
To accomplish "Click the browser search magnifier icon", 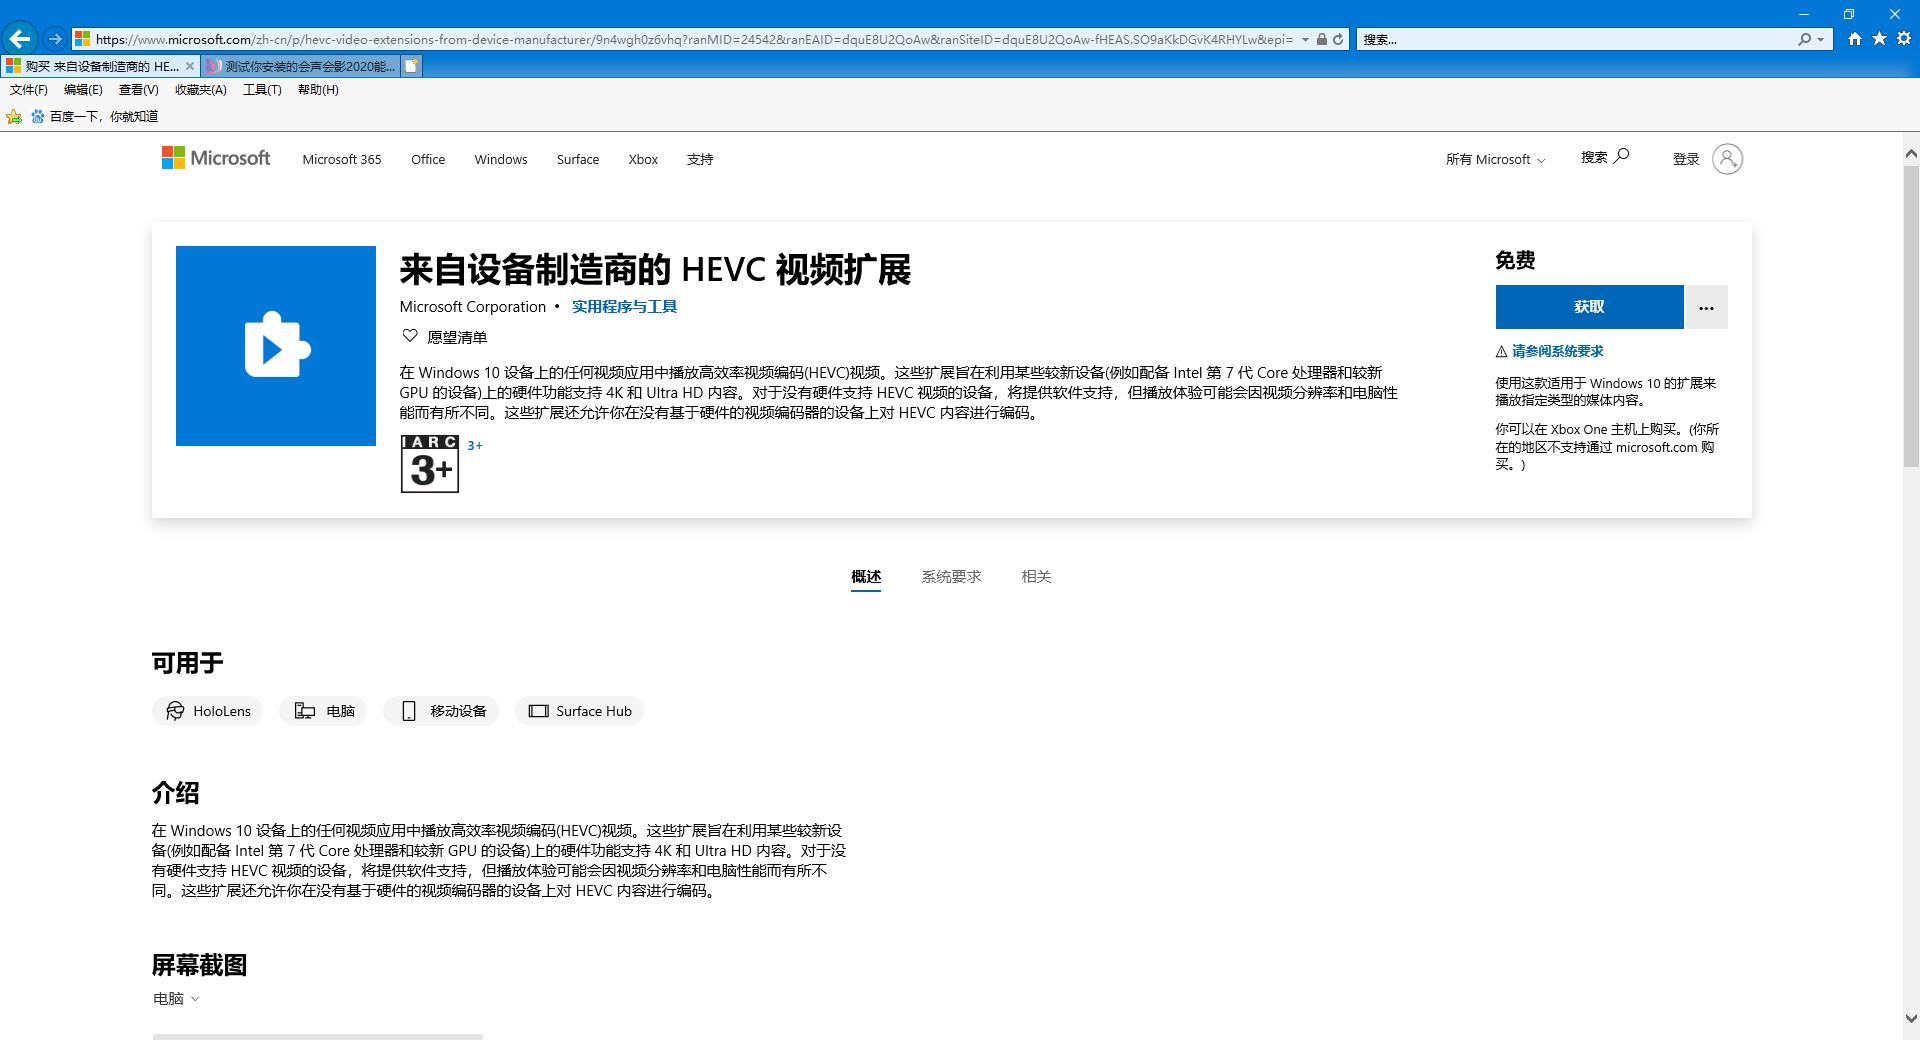I will [x=1804, y=39].
